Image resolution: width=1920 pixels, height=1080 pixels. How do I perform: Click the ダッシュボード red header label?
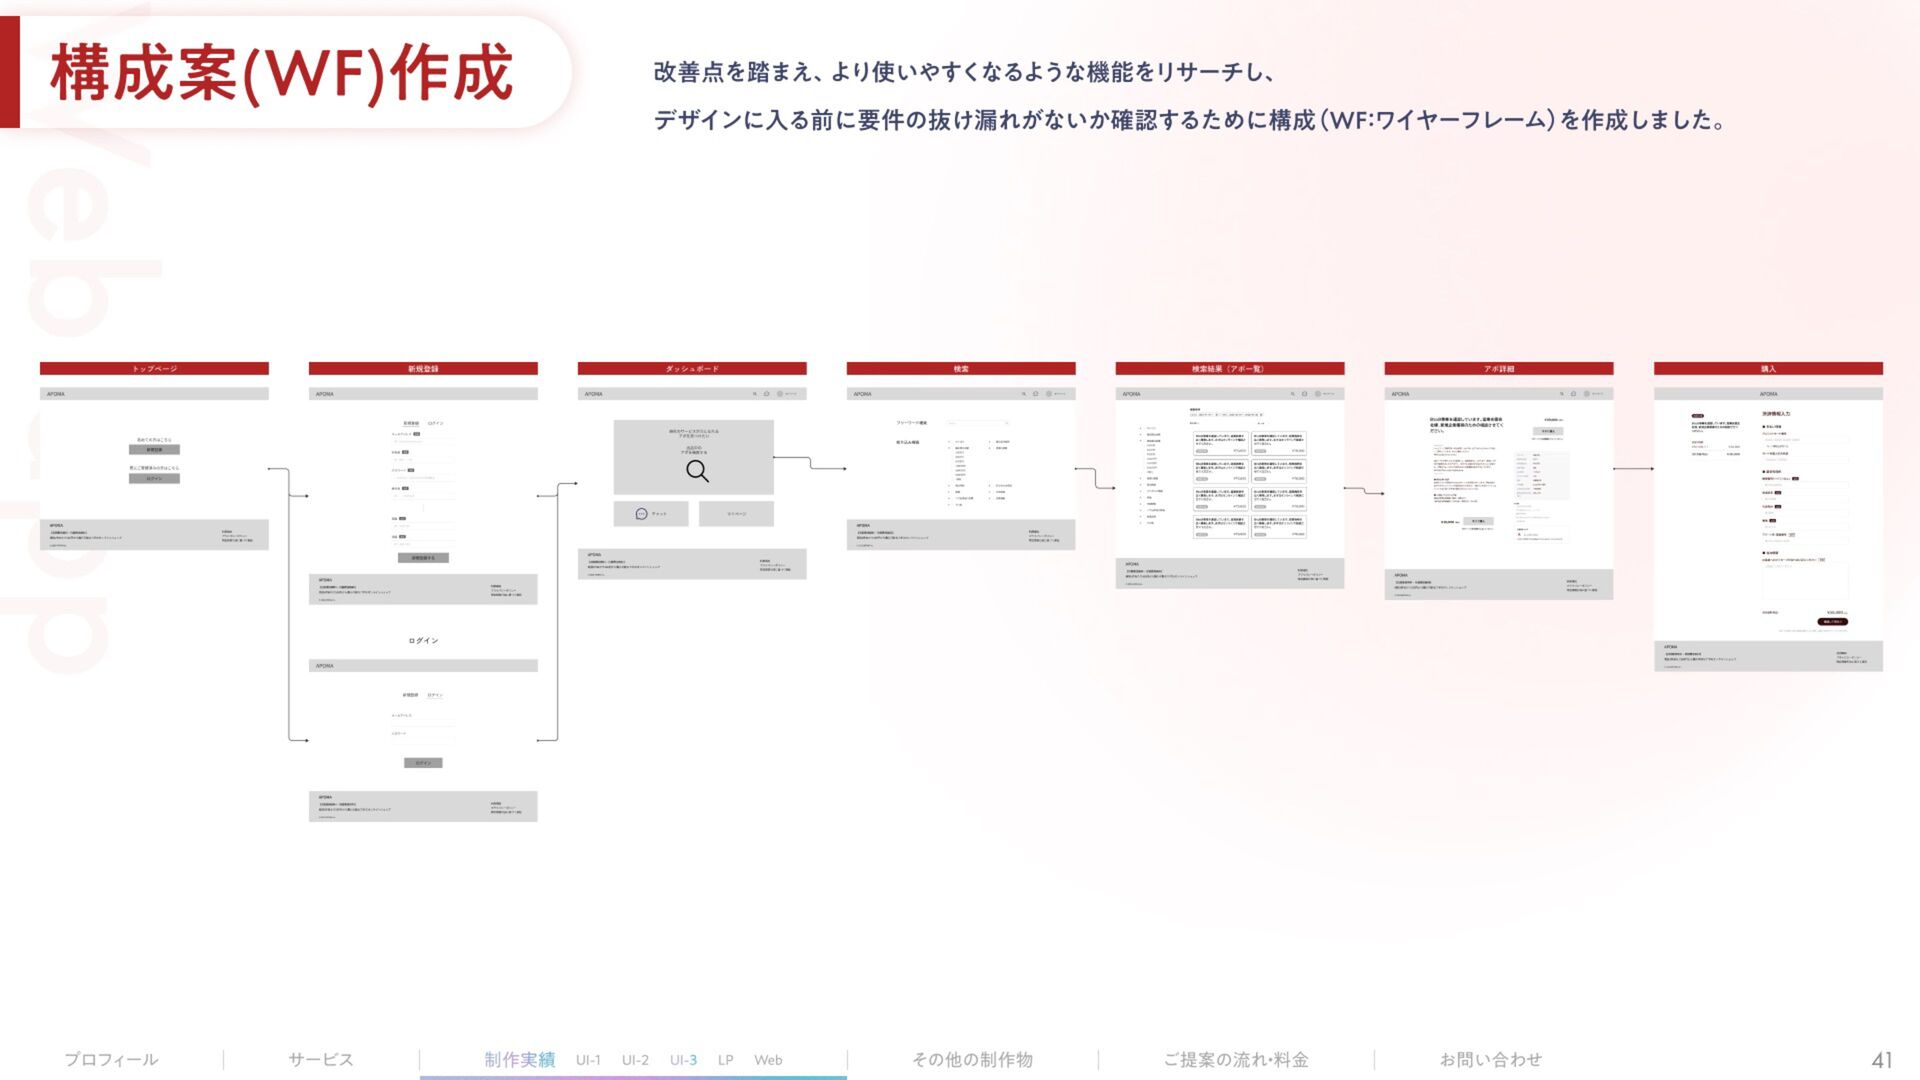point(692,369)
